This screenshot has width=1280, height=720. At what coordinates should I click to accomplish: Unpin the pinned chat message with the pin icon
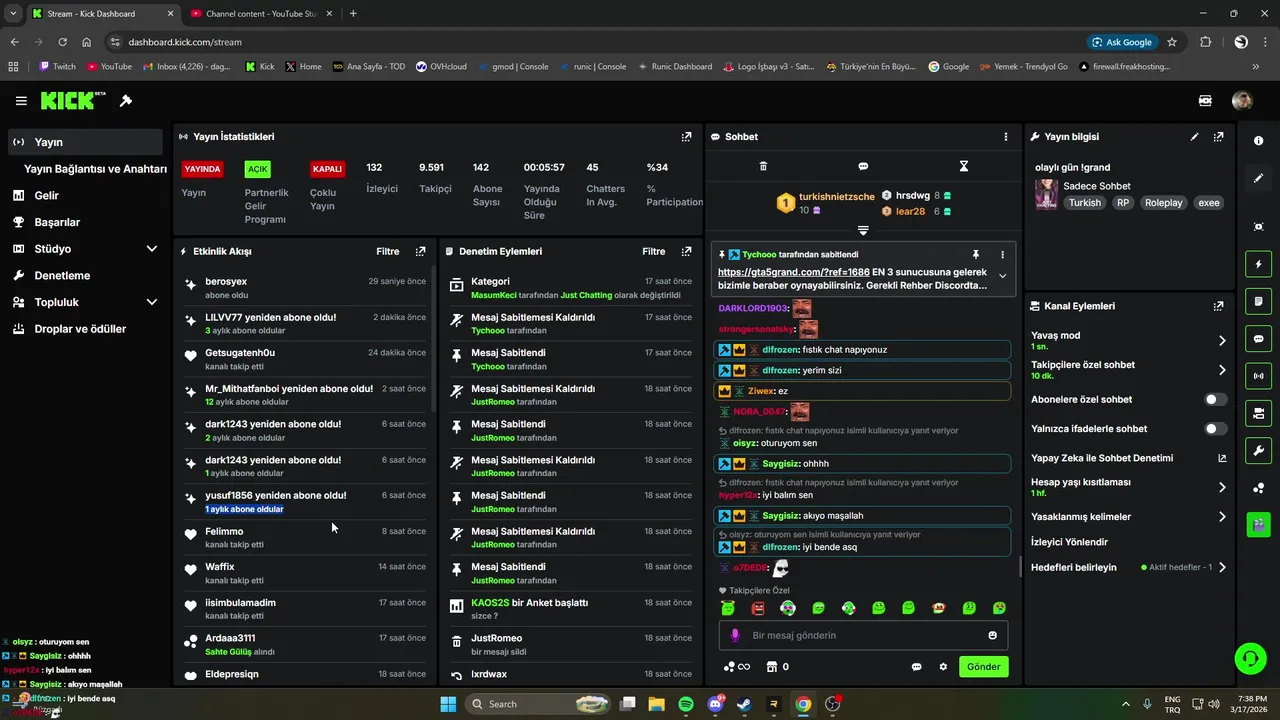pyautogui.click(x=976, y=255)
